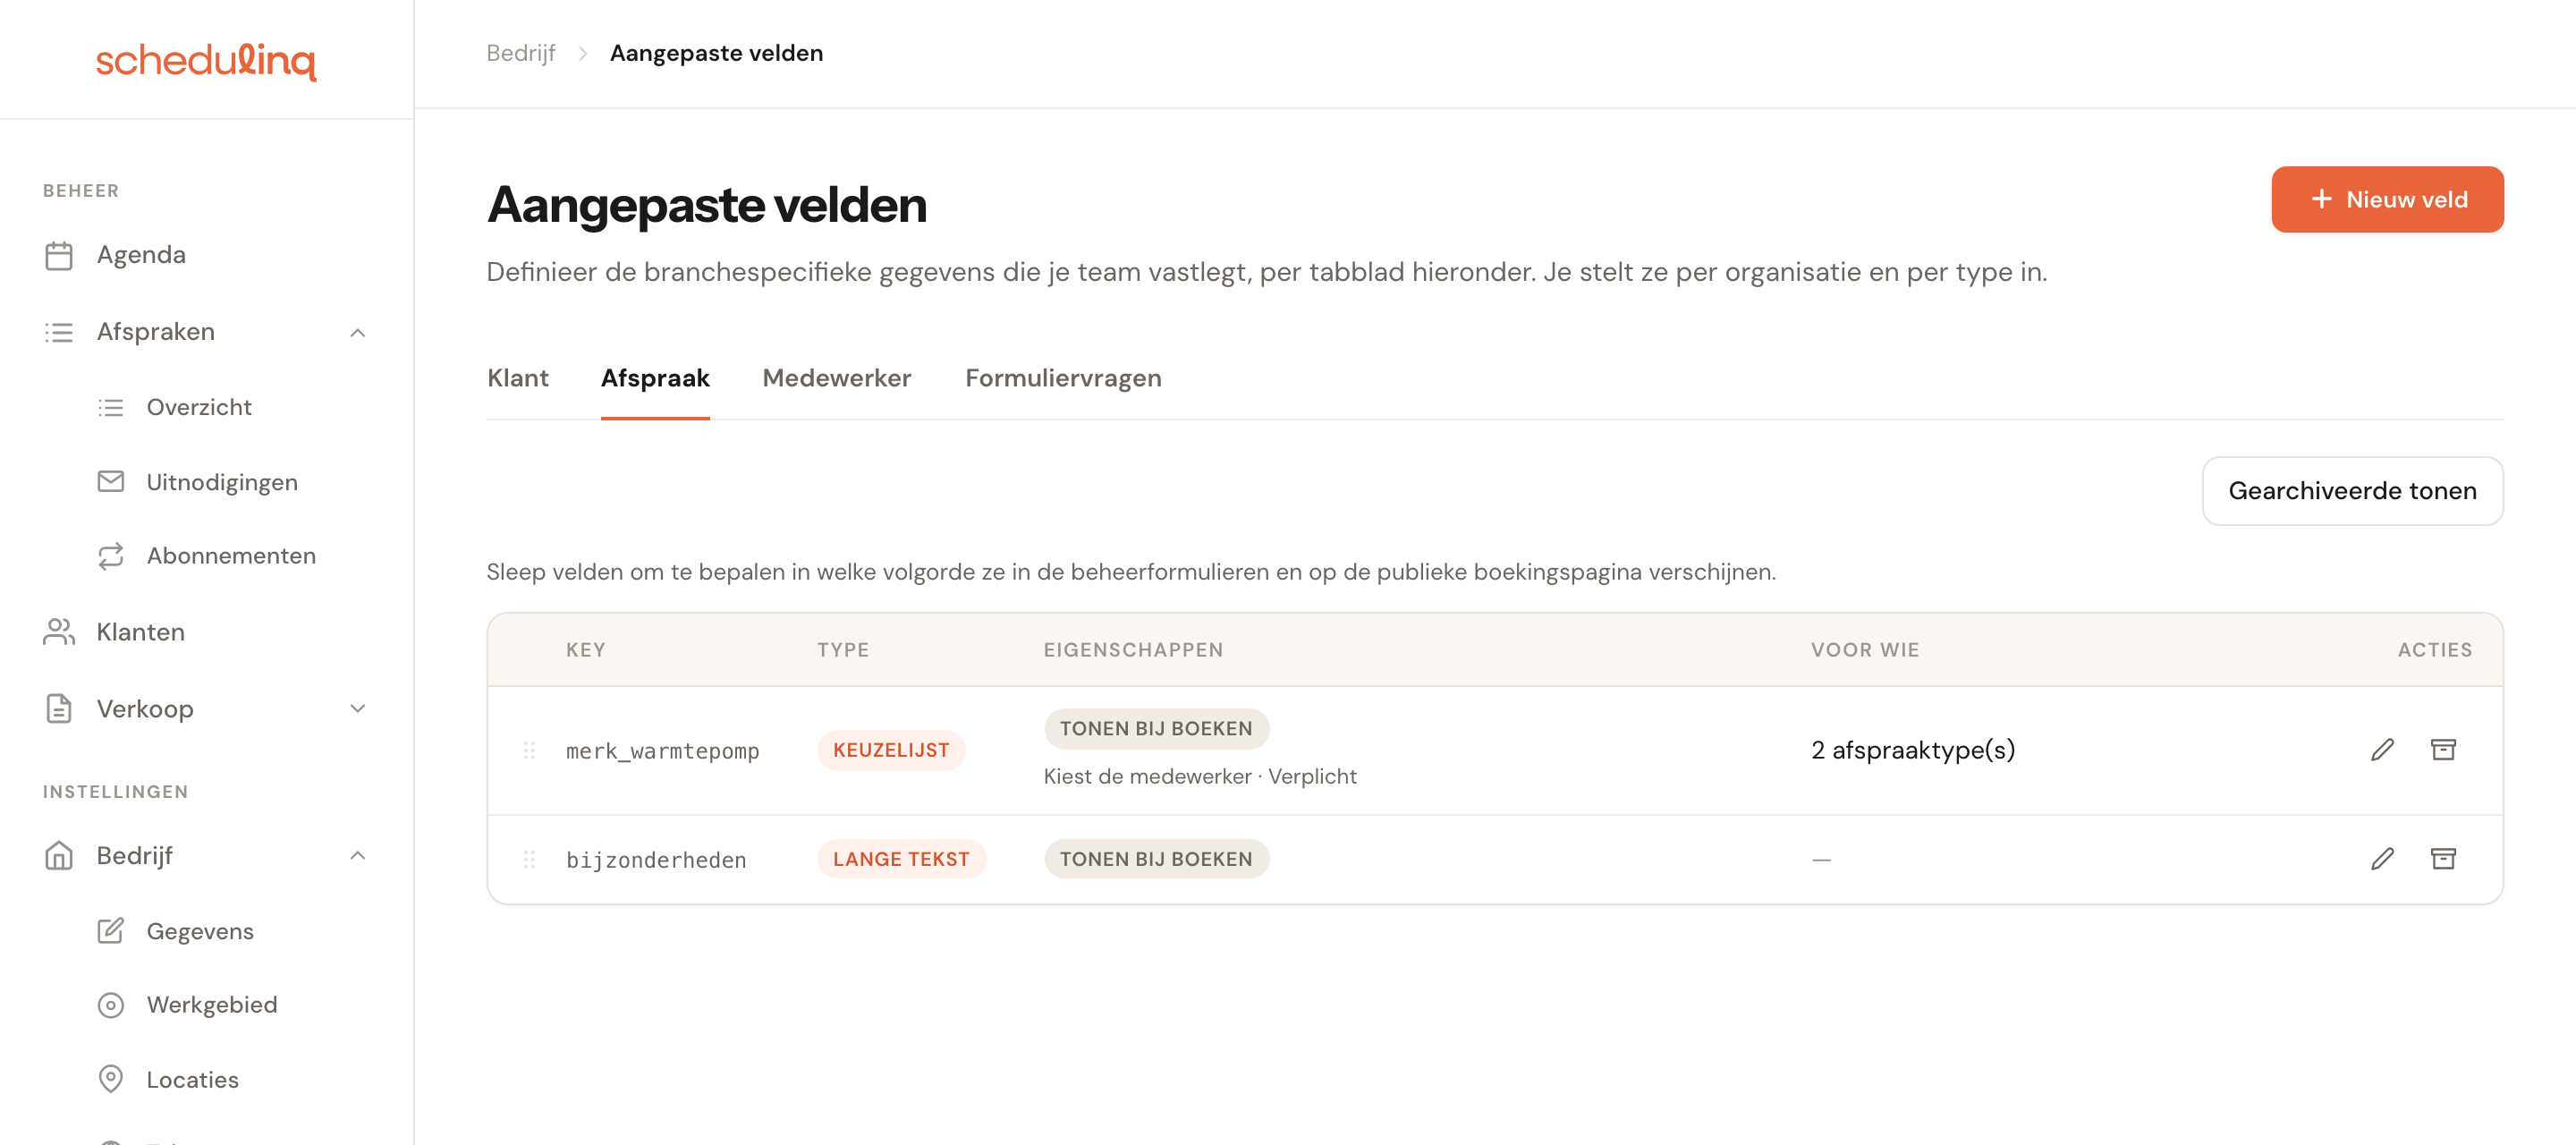Click the merk_warmtepomp key text
The image size is (2576, 1145).
tap(662, 751)
